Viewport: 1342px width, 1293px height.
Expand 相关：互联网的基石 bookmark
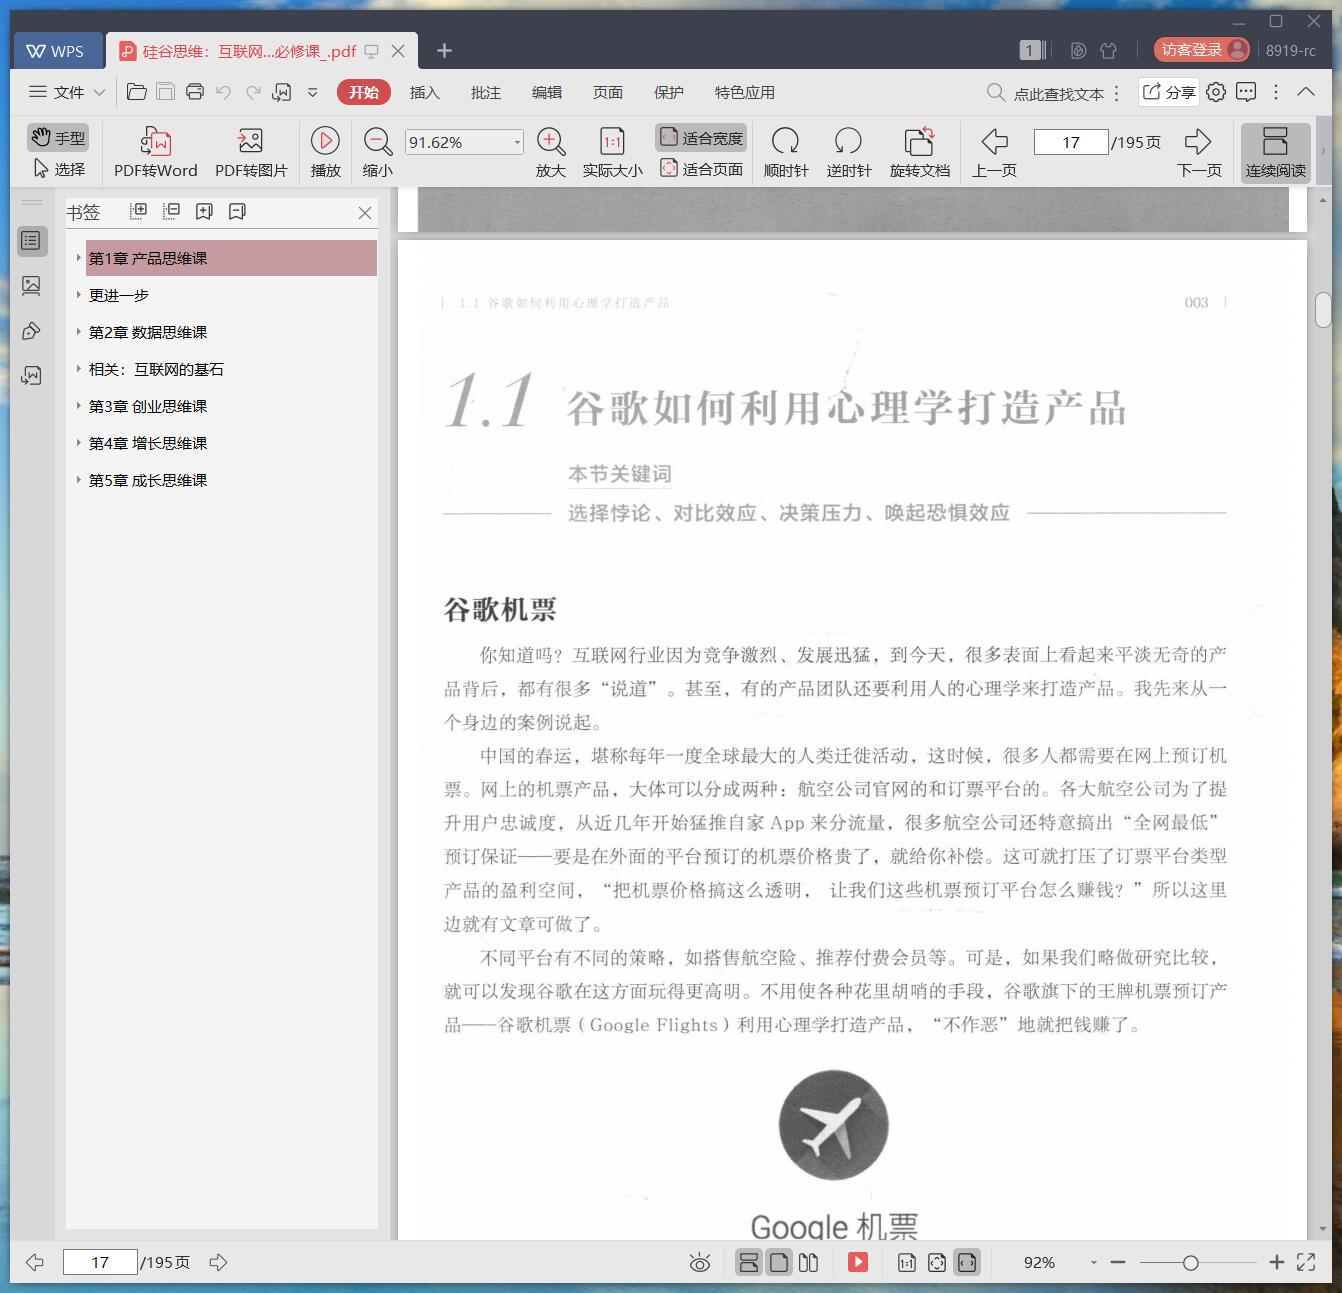coord(79,369)
